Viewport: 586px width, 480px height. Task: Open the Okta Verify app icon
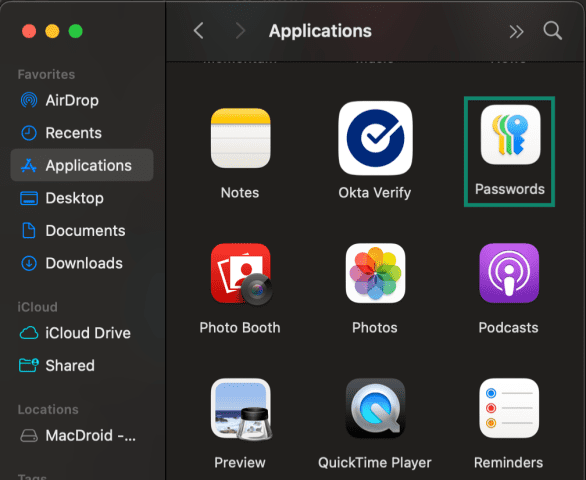tap(375, 138)
